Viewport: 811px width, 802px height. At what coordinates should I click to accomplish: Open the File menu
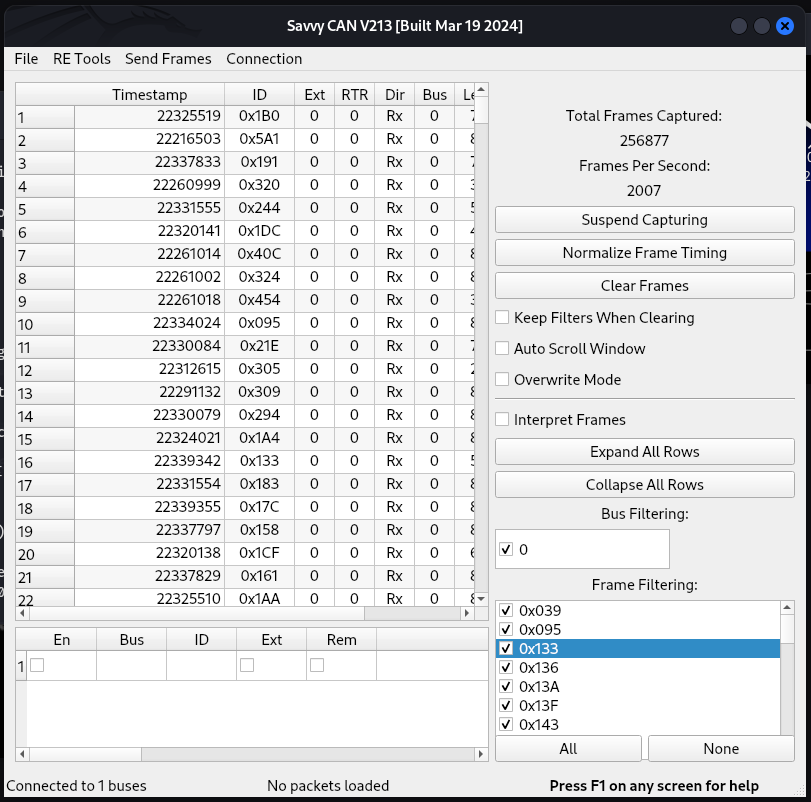26,59
